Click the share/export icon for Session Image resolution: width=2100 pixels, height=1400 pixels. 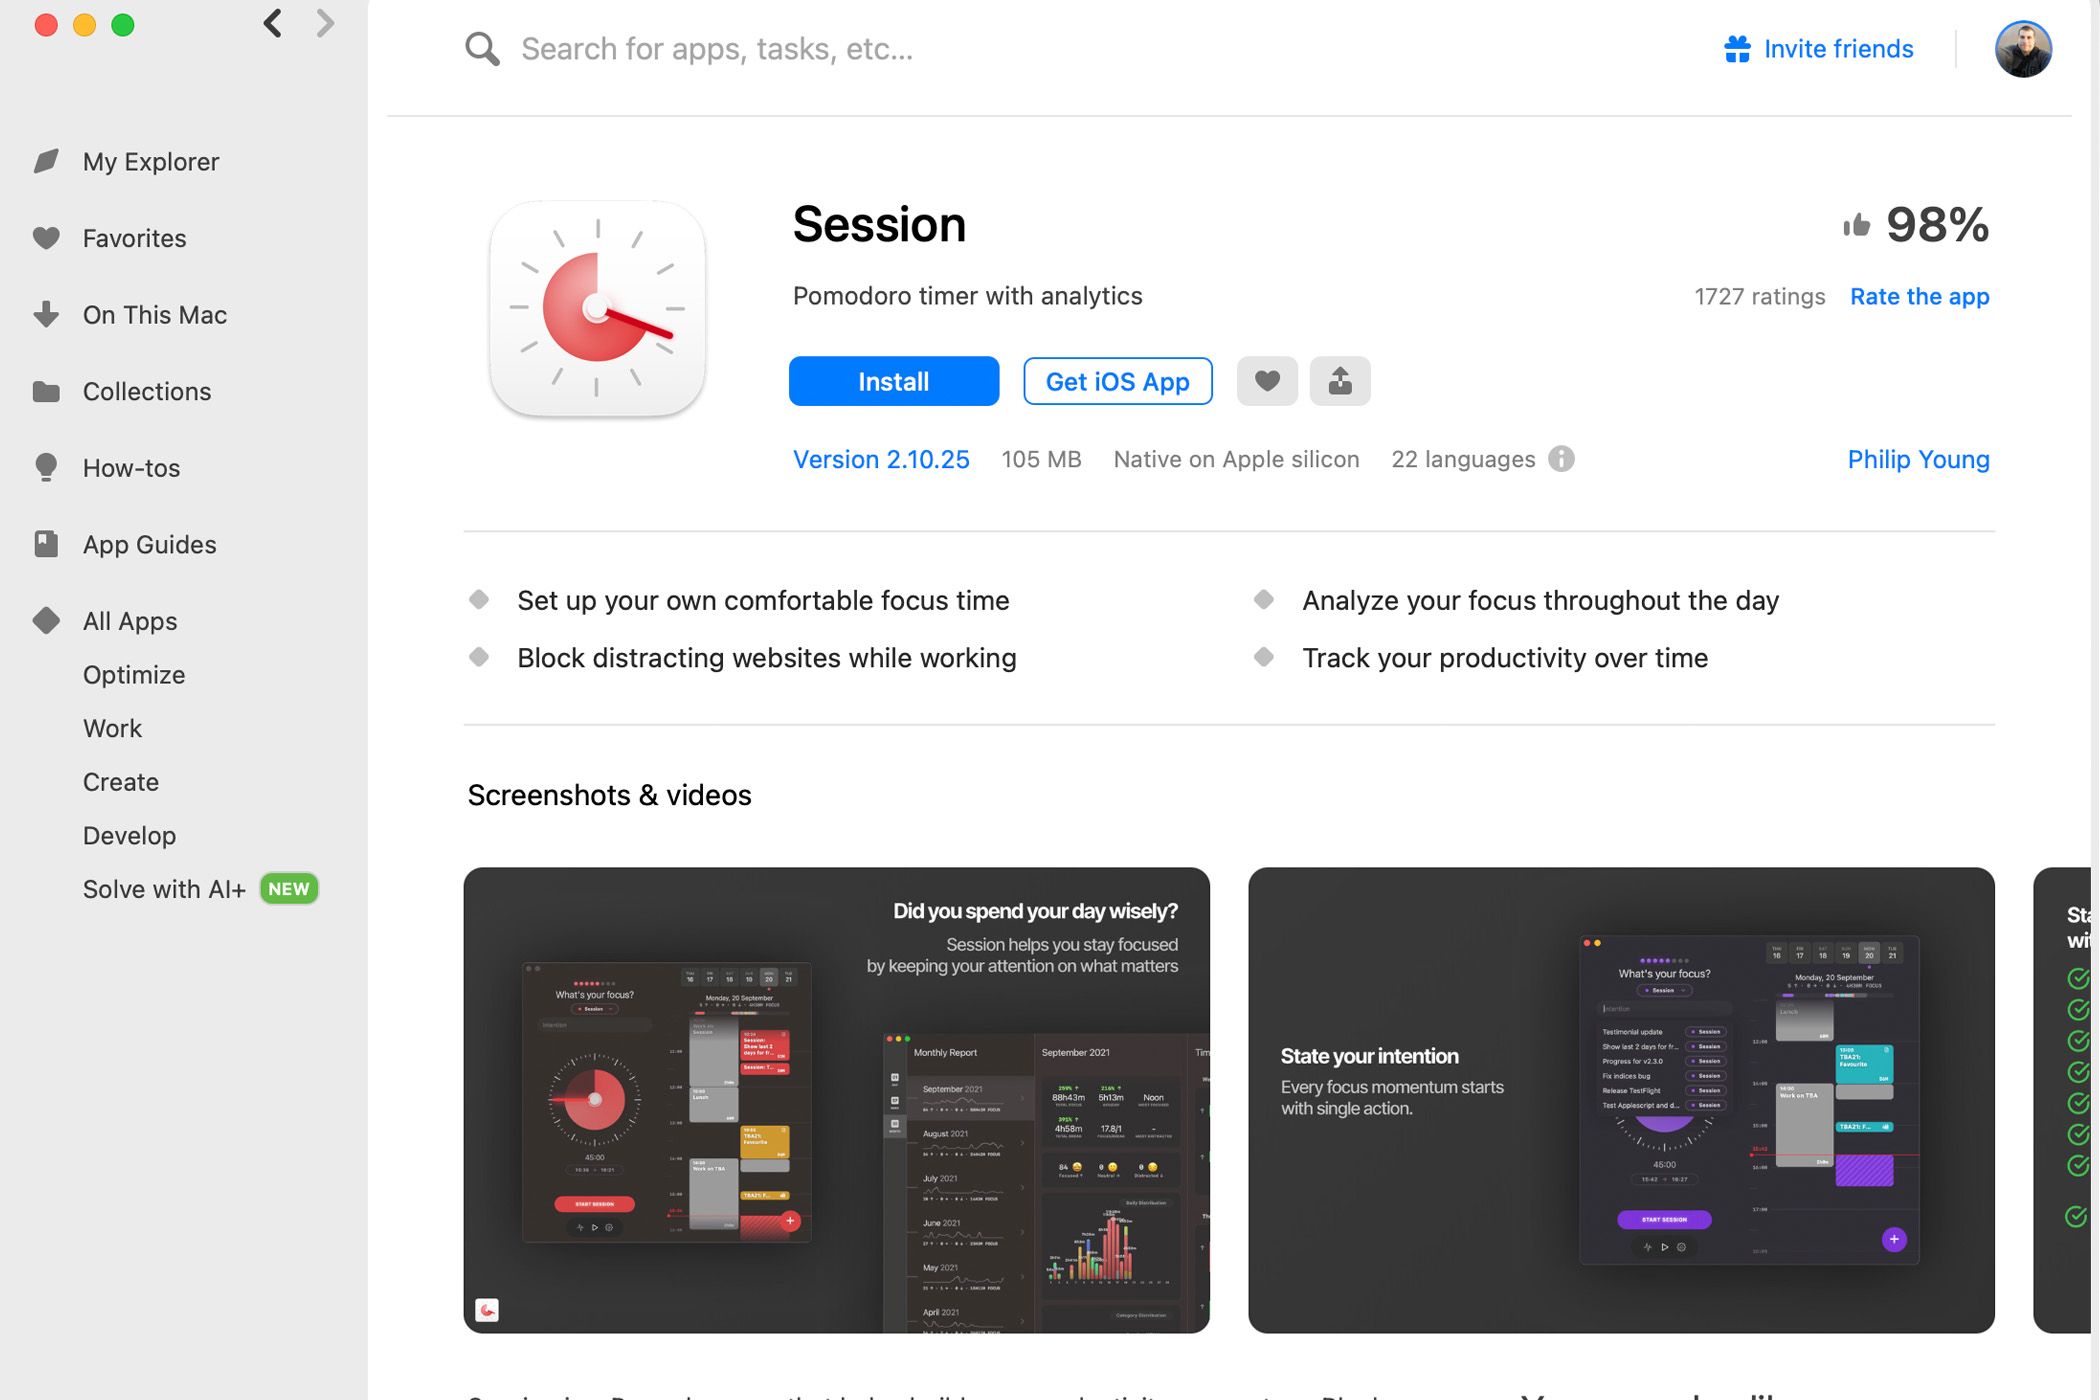[1341, 380]
